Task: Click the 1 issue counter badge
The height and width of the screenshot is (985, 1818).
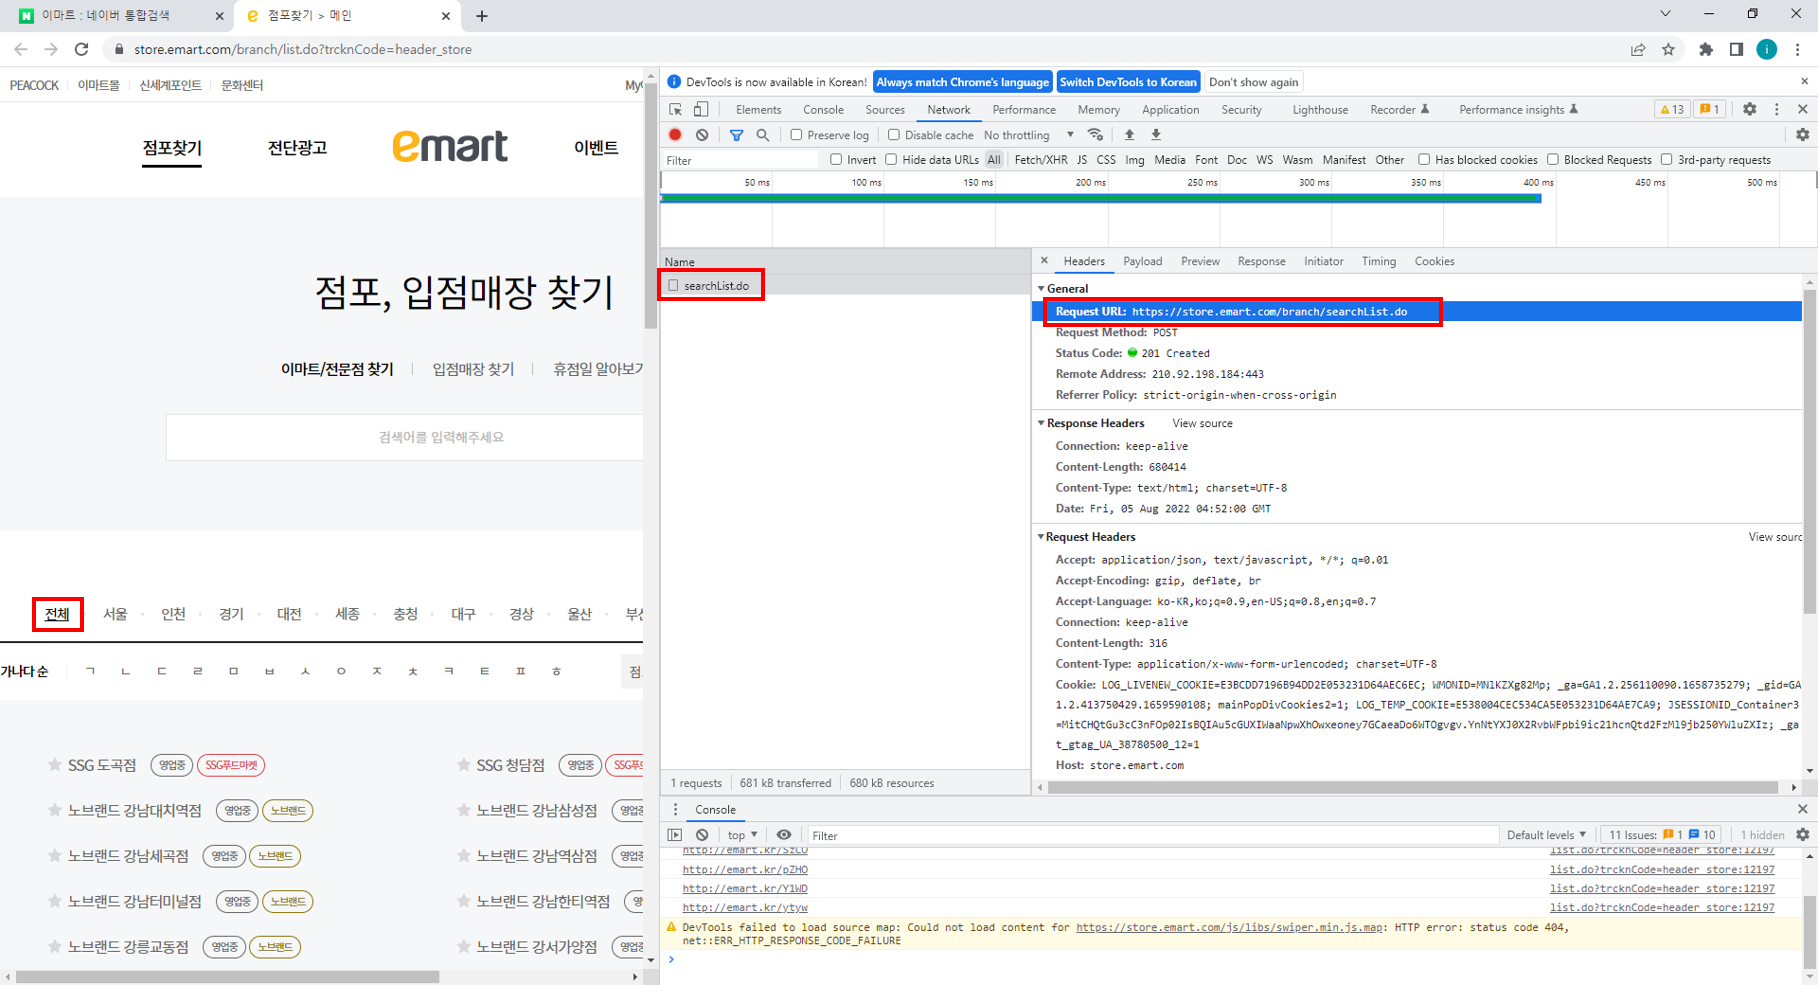Action: pos(1709,109)
